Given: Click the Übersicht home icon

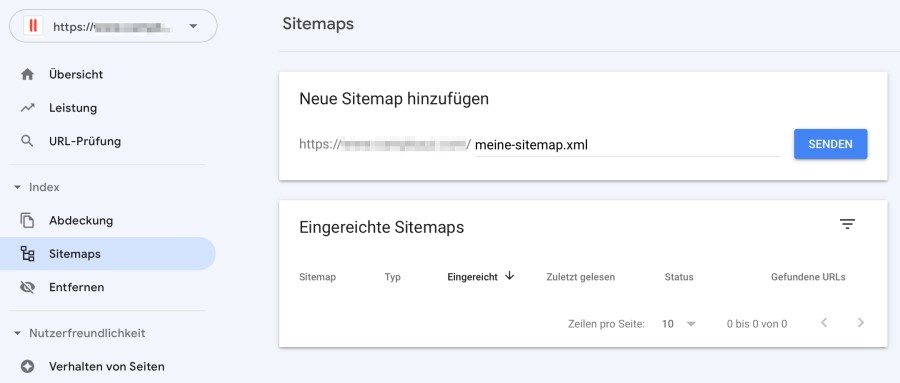Looking at the screenshot, I should pos(27,75).
